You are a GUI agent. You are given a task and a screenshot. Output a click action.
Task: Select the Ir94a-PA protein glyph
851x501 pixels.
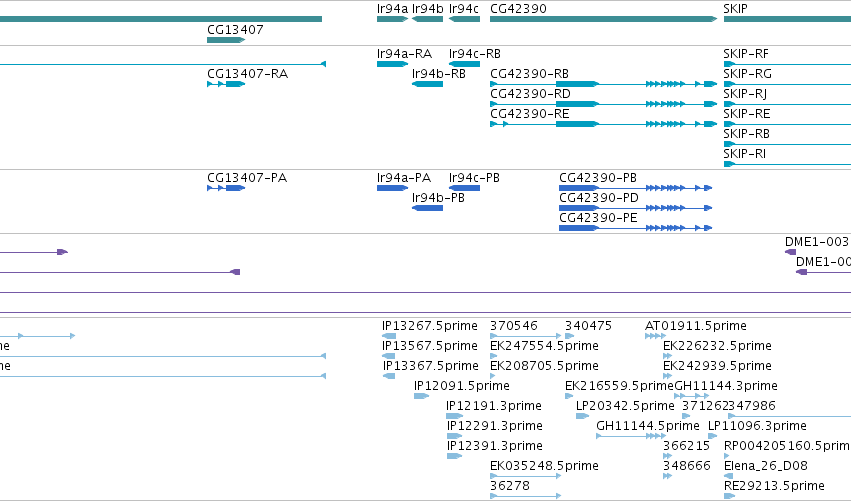[392, 188]
